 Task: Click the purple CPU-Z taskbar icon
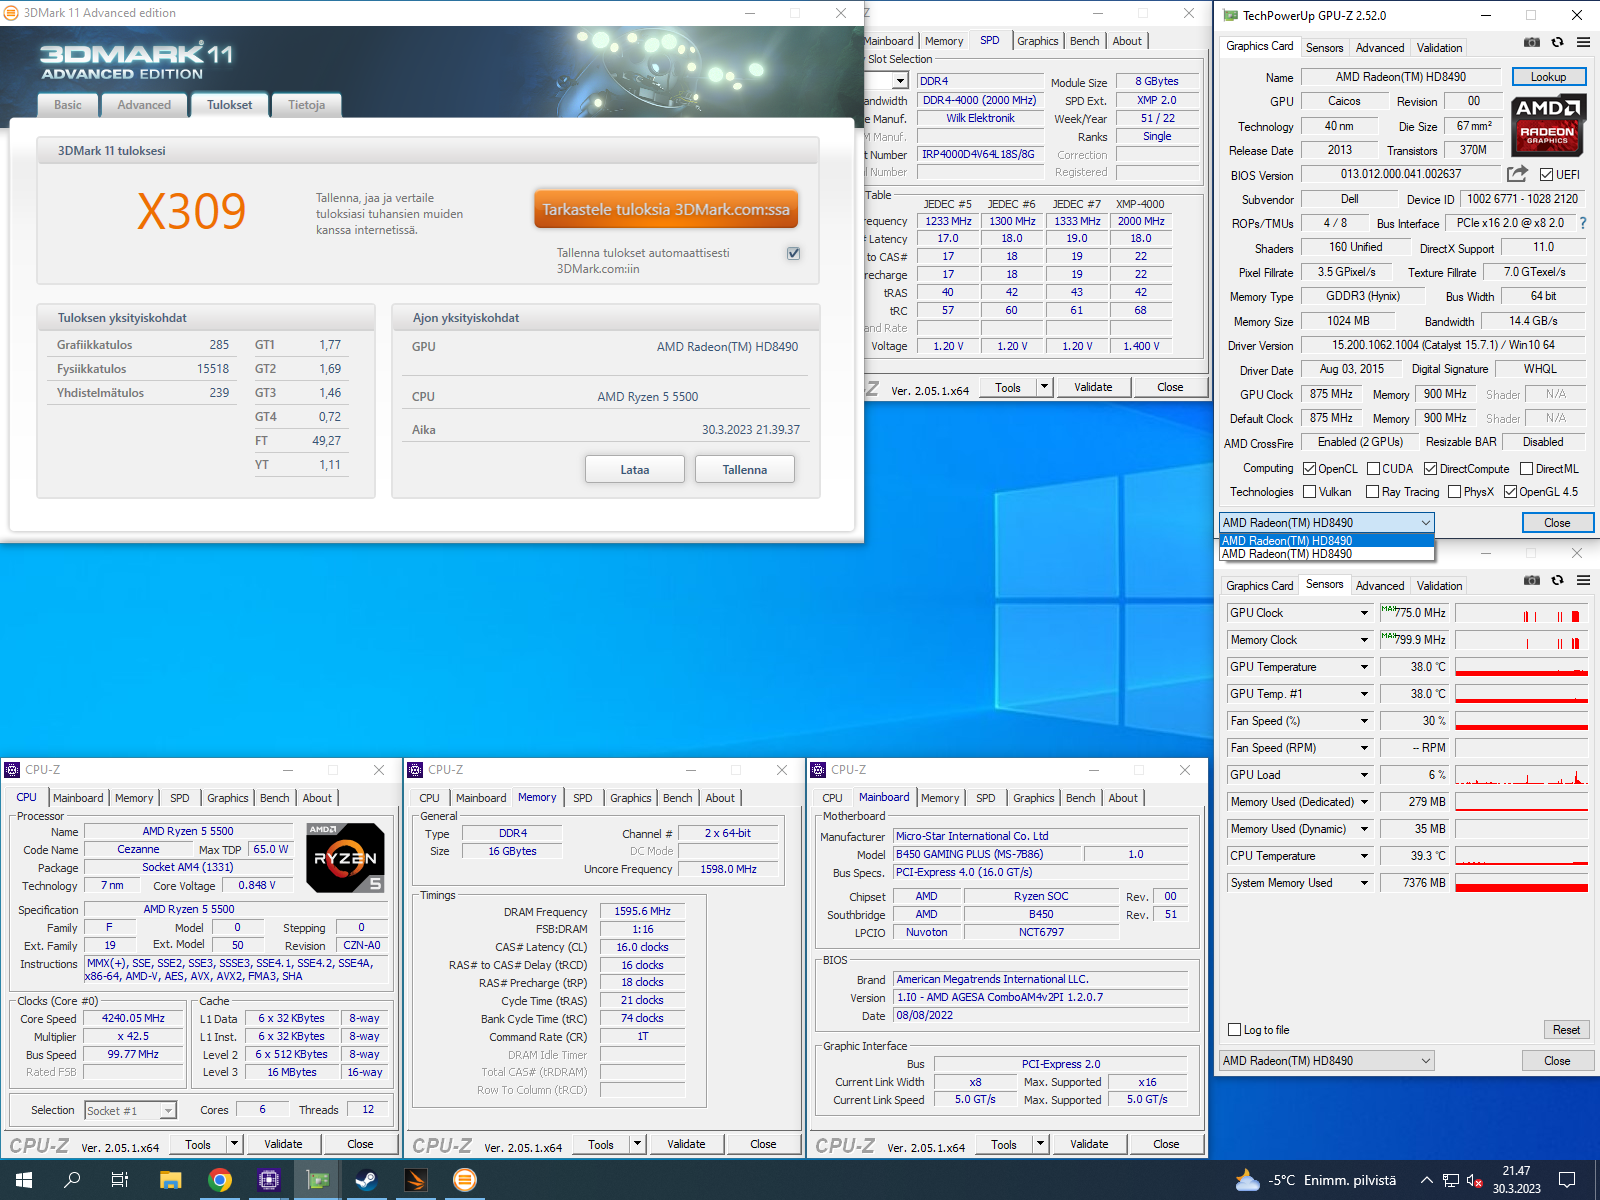[x=269, y=1180]
